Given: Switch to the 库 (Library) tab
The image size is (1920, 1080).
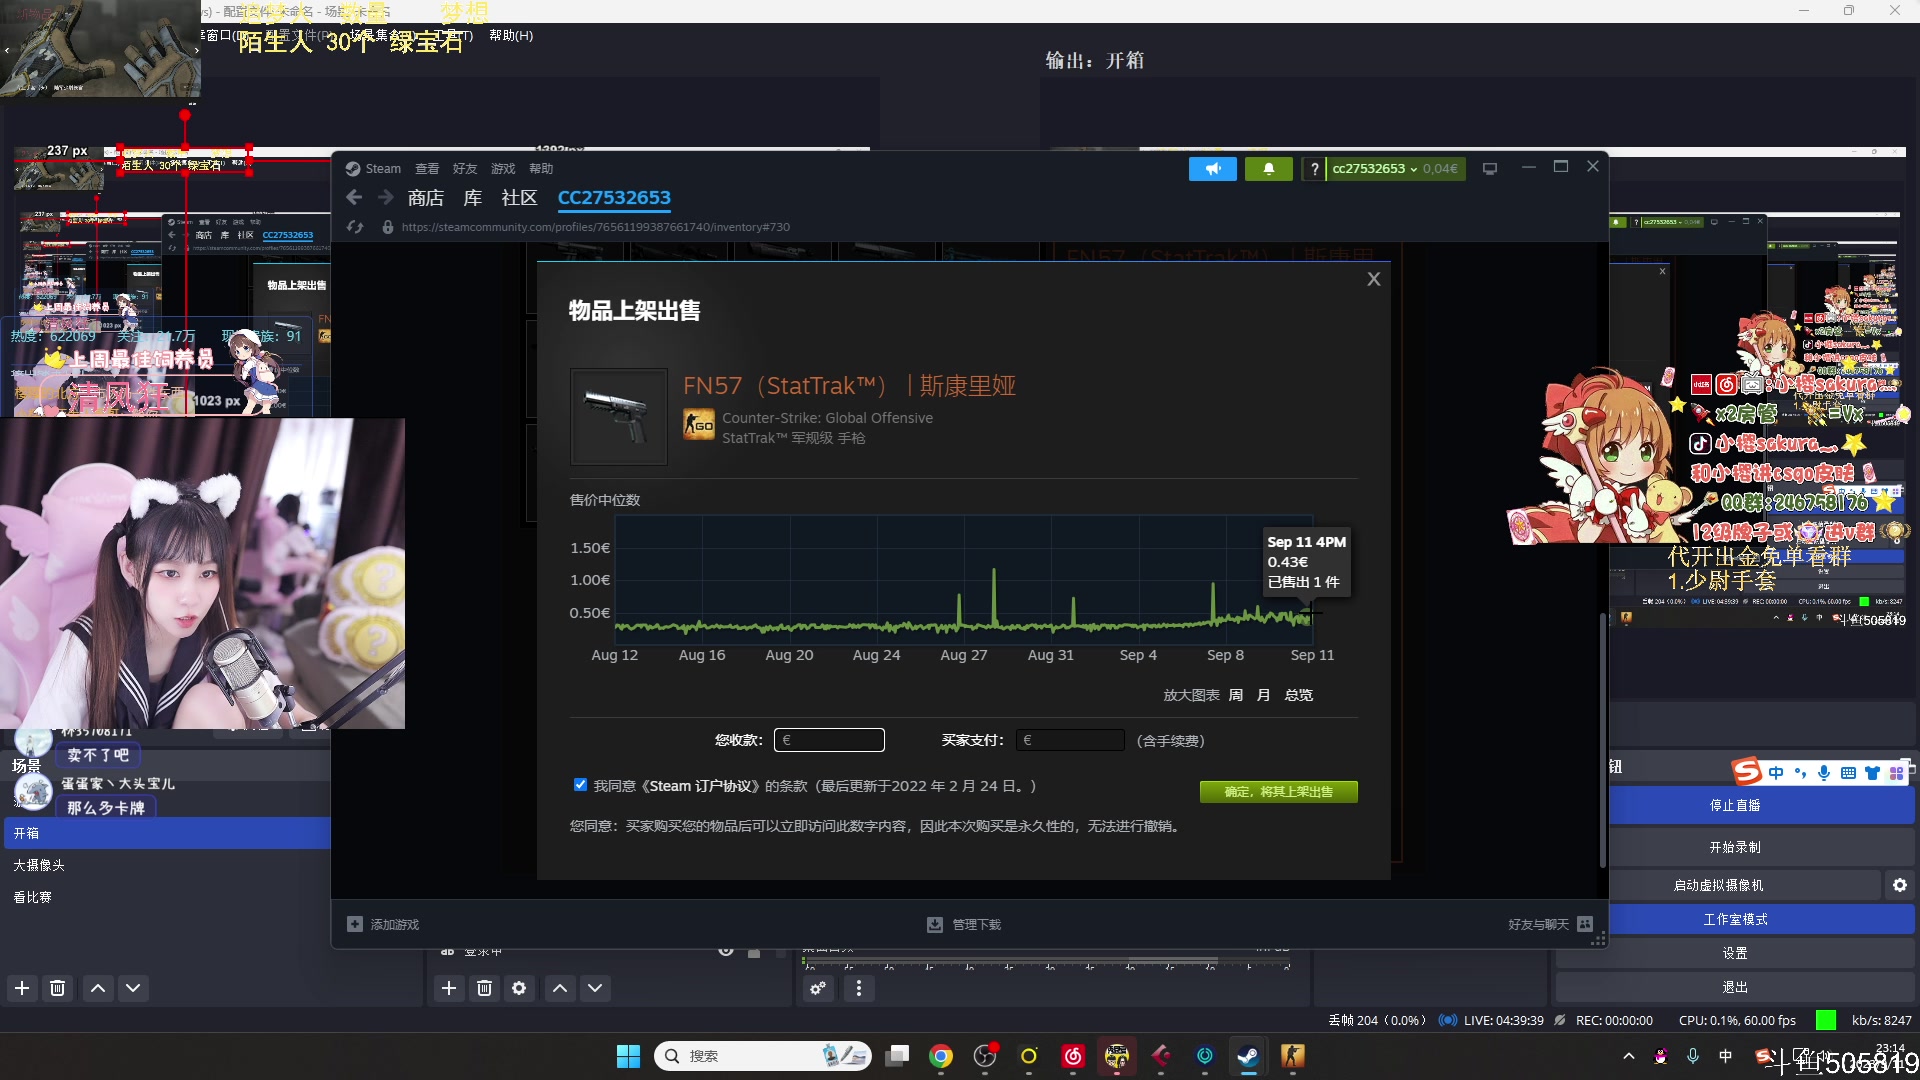Looking at the screenshot, I should (x=472, y=198).
